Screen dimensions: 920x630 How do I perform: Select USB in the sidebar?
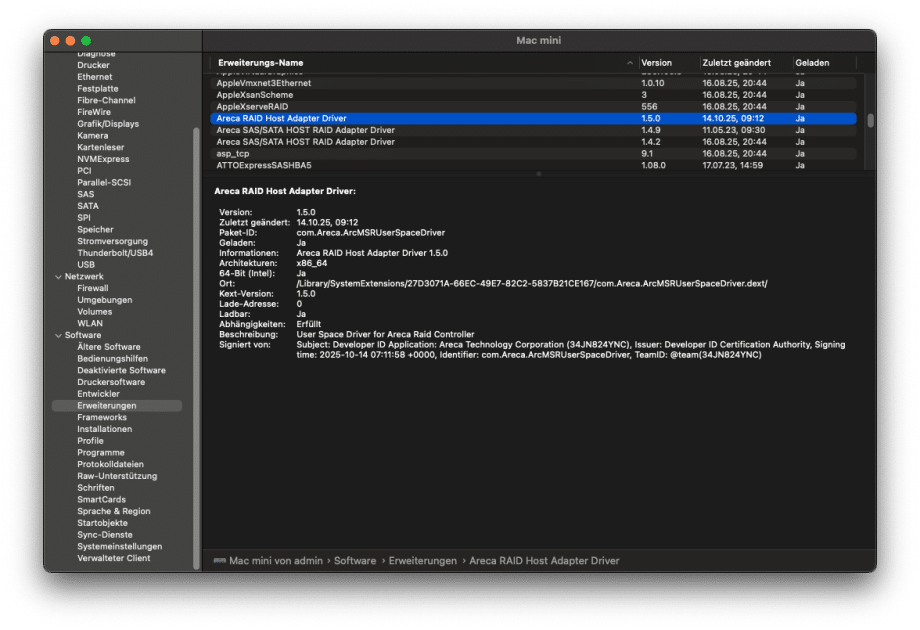(x=86, y=265)
